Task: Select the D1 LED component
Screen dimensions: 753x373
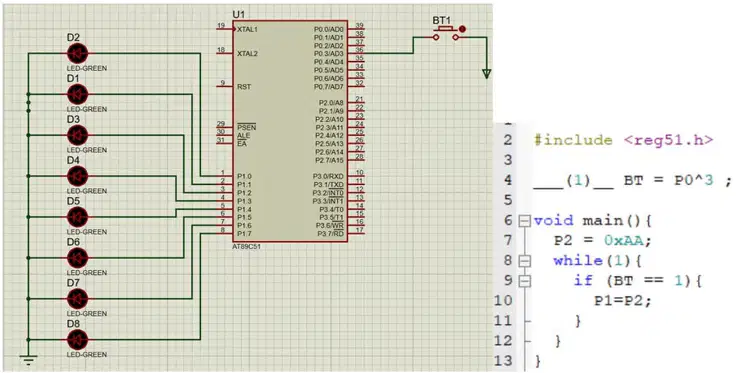Action: [x=77, y=94]
